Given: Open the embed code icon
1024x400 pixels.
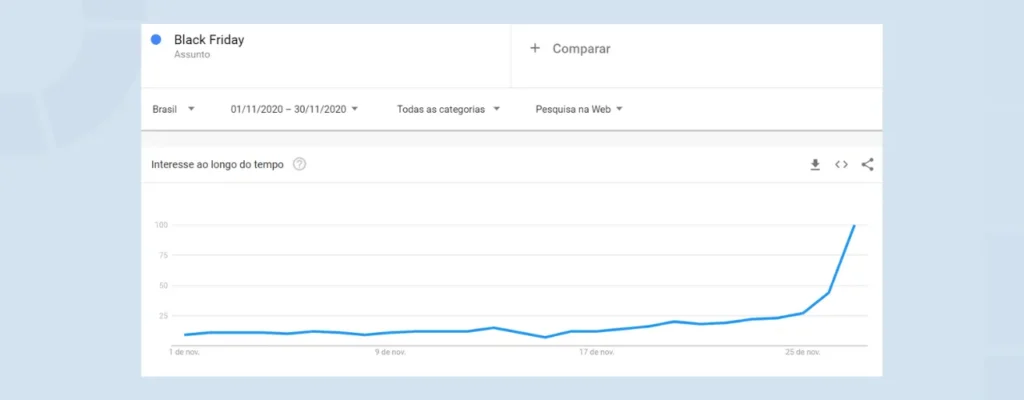Looking at the screenshot, I should pyautogui.click(x=841, y=165).
